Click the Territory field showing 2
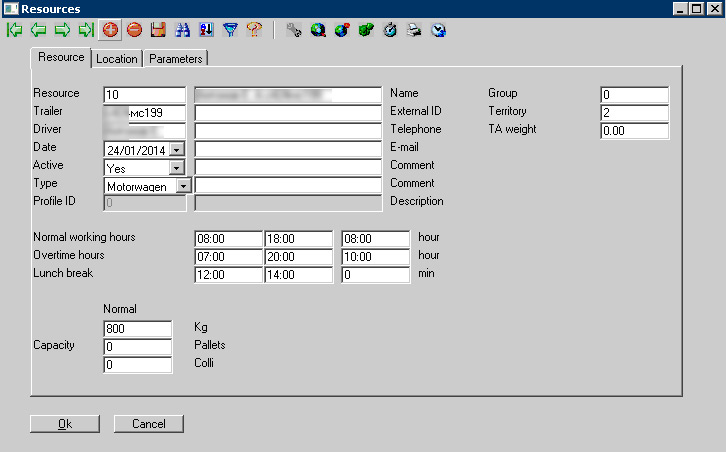Viewport: 726px width, 452px height. pos(634,113)
